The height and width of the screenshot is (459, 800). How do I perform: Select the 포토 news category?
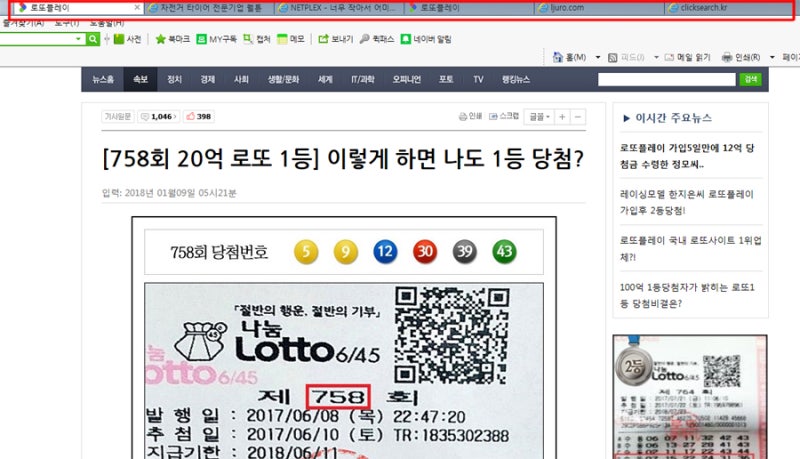click(446, 80)
